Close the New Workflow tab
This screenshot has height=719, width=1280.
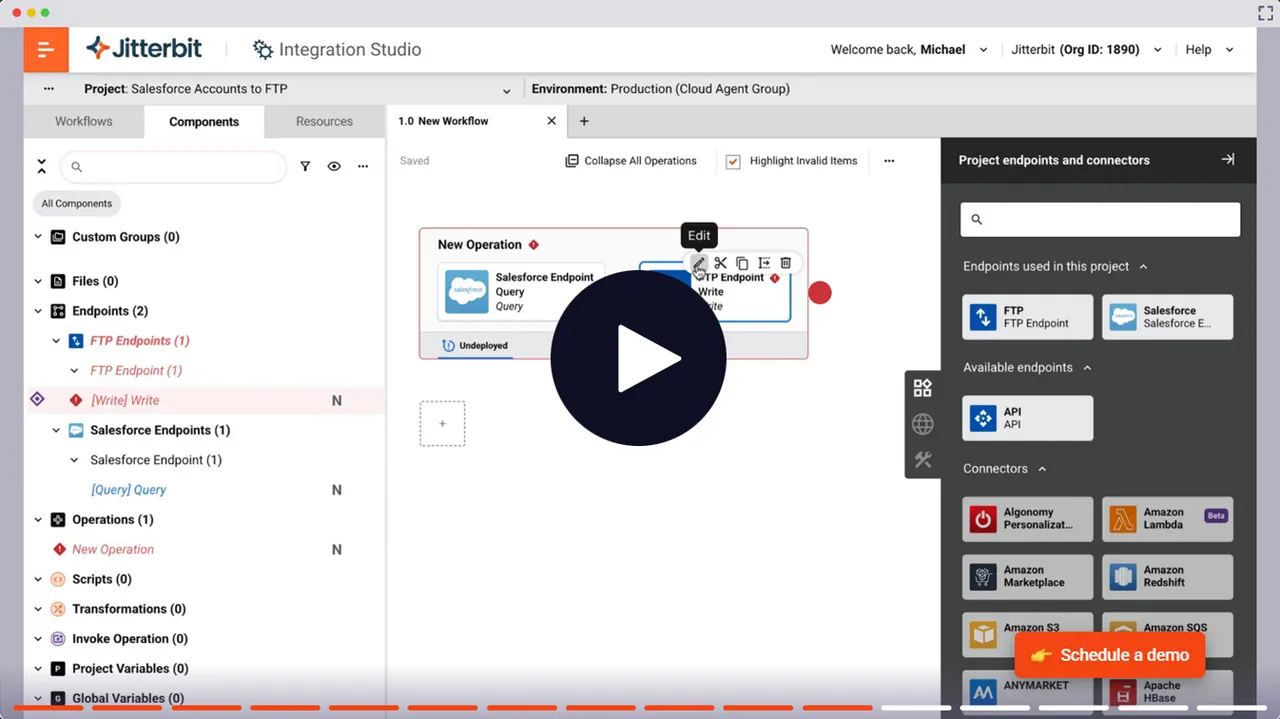(x=551, y=121)
